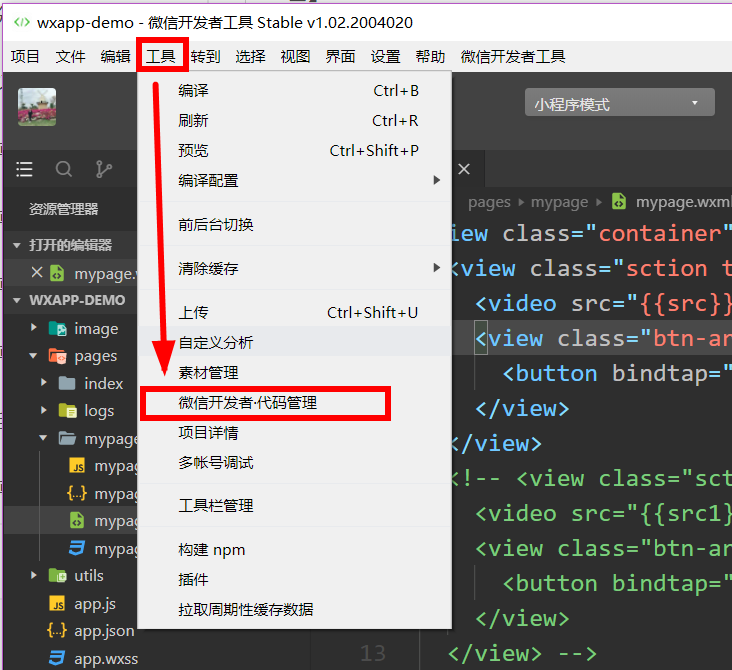732x670 pixels.
Task: Open the 转到 menu
Action: pyautogui.click(x=205, y=56)
